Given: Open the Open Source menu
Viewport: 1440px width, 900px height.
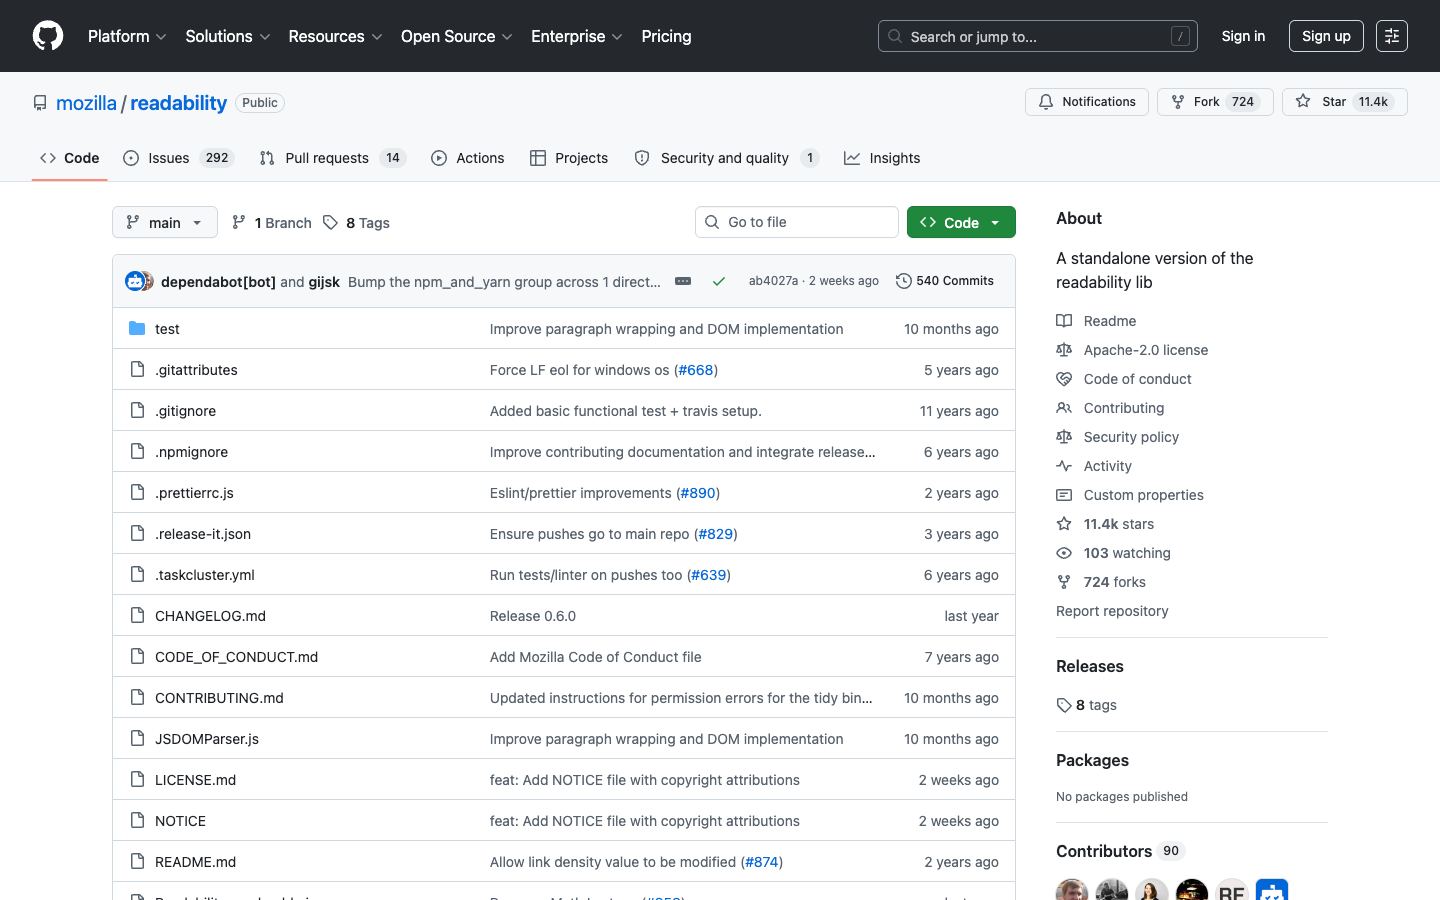Looking at the screenshot, I should click(457, 36).
